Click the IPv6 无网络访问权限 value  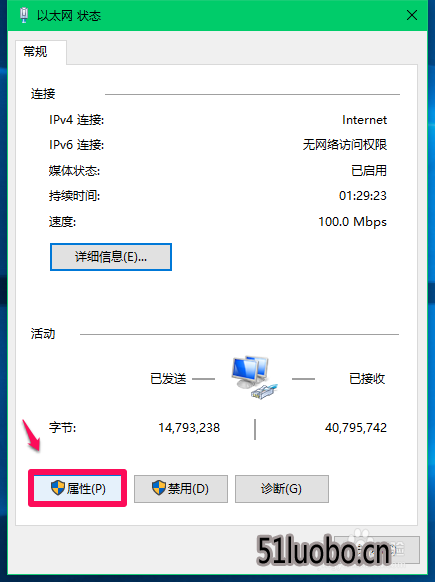pyautogui.click(x=345, y=145)
